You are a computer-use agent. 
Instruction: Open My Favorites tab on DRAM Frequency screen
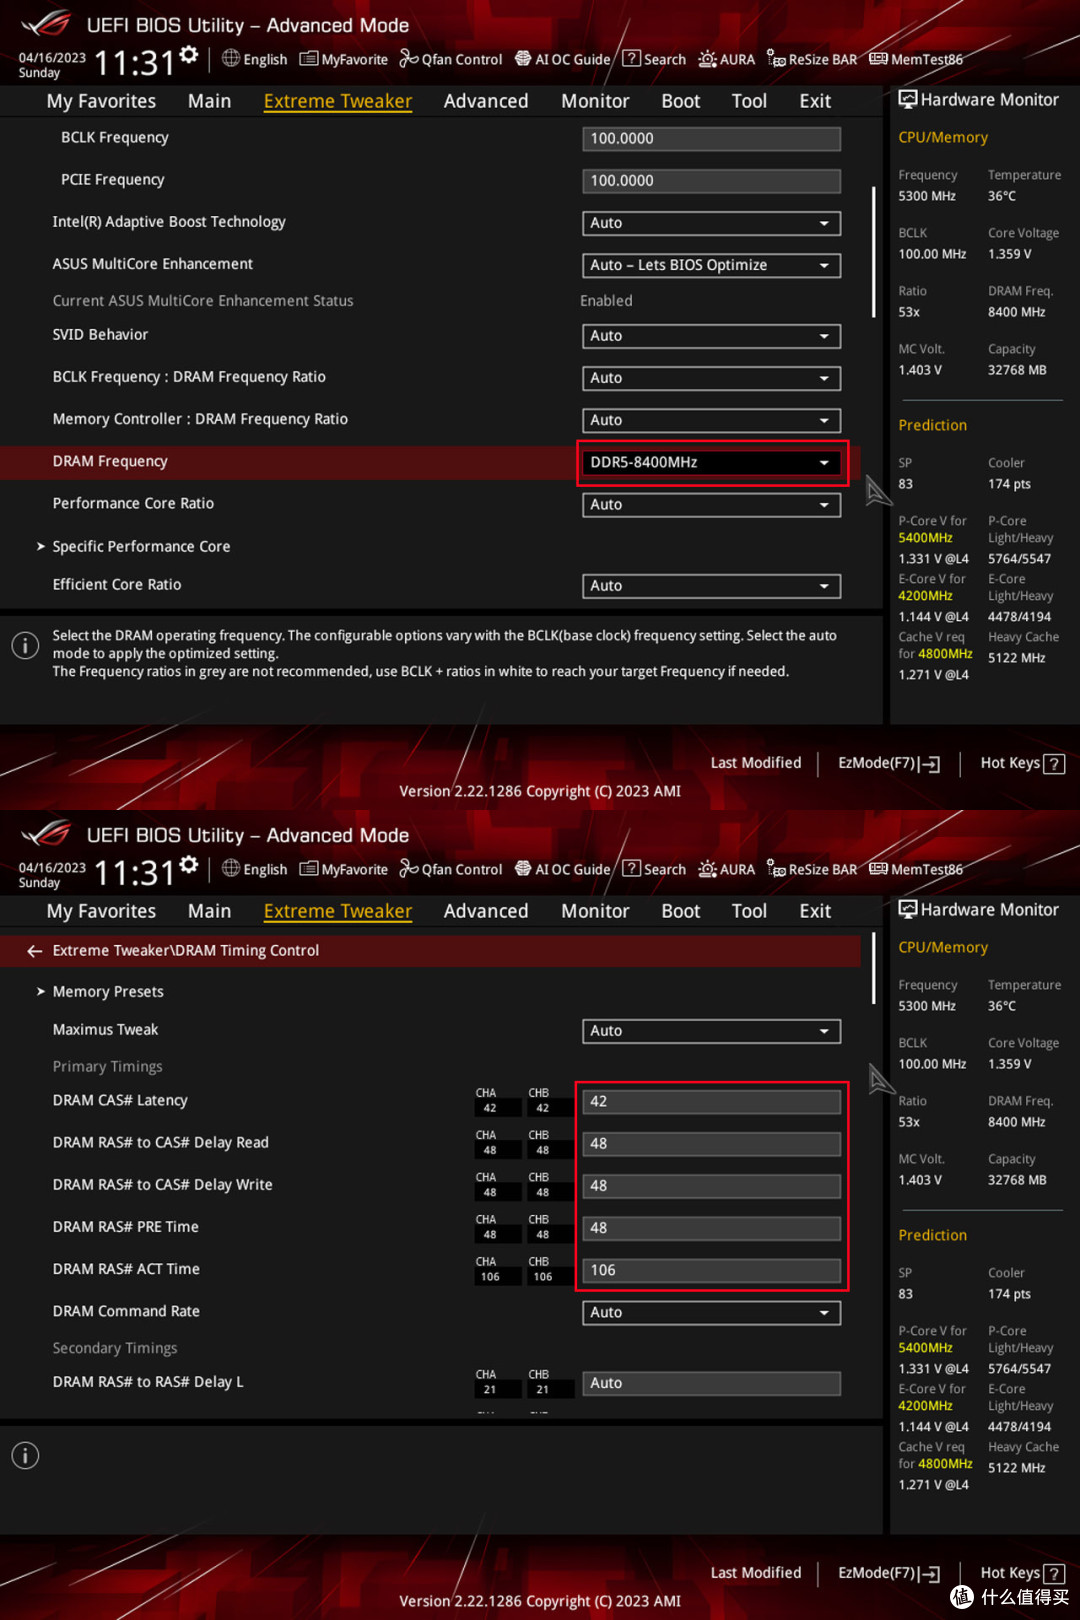[x=101, y=101]
